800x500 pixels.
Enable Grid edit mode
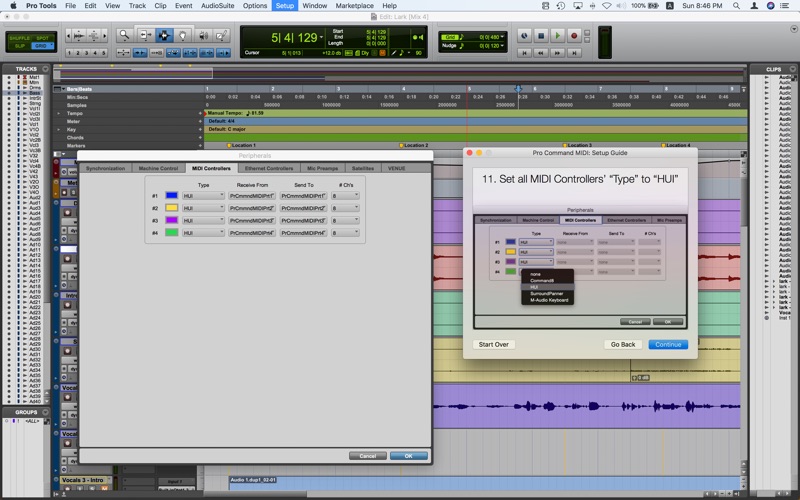pos(41,46)
